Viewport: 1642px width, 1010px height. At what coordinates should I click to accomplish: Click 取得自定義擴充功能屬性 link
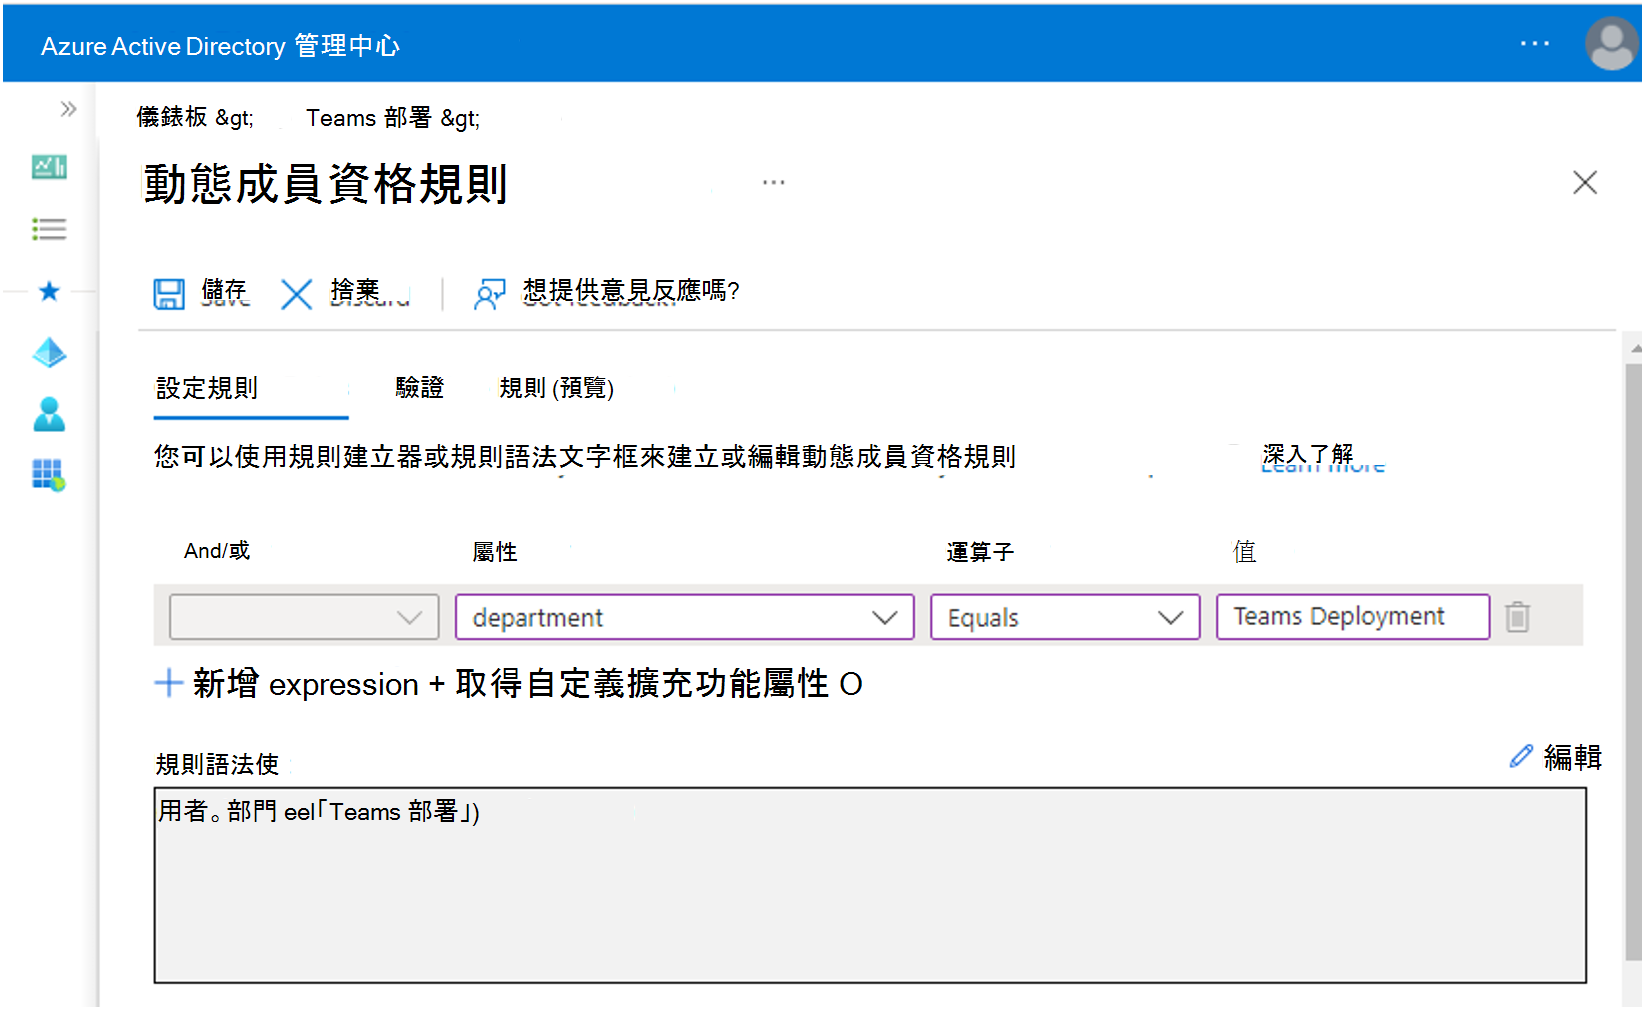pyautogui.click(x=642, y=684)
